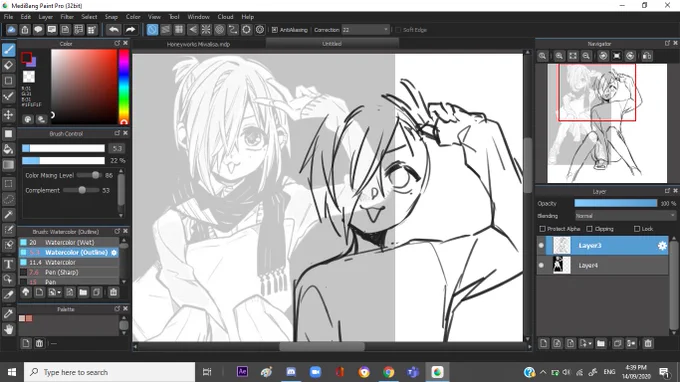Open the Snap menu
Viewport: 680px width, 382px height.
click(x=111, y=17)
